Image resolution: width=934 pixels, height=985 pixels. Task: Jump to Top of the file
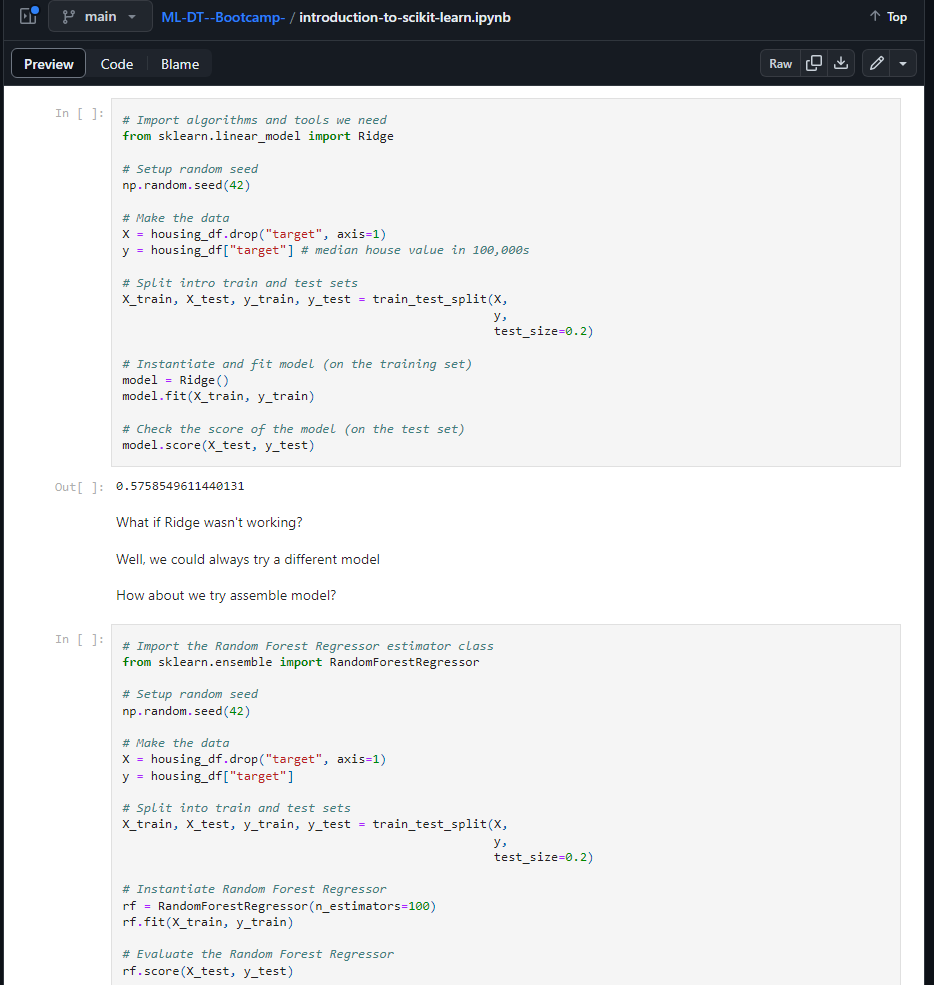click(888, 16)
